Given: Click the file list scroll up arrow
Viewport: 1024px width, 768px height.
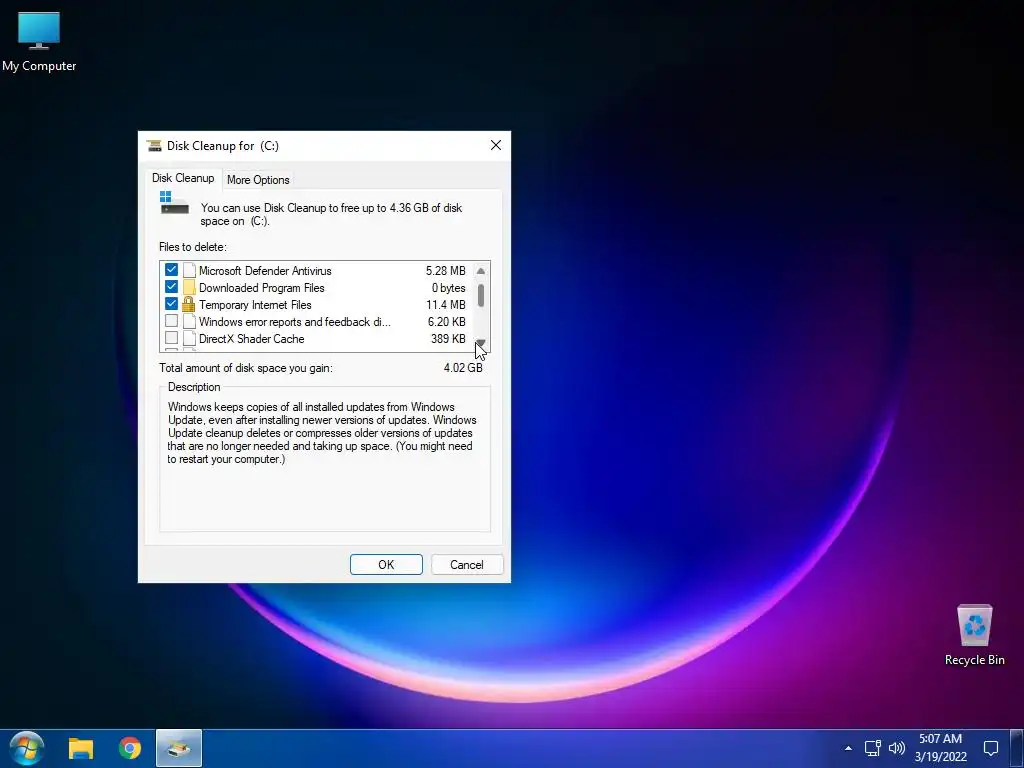Looking at the screenshot, I should [481, 270].
